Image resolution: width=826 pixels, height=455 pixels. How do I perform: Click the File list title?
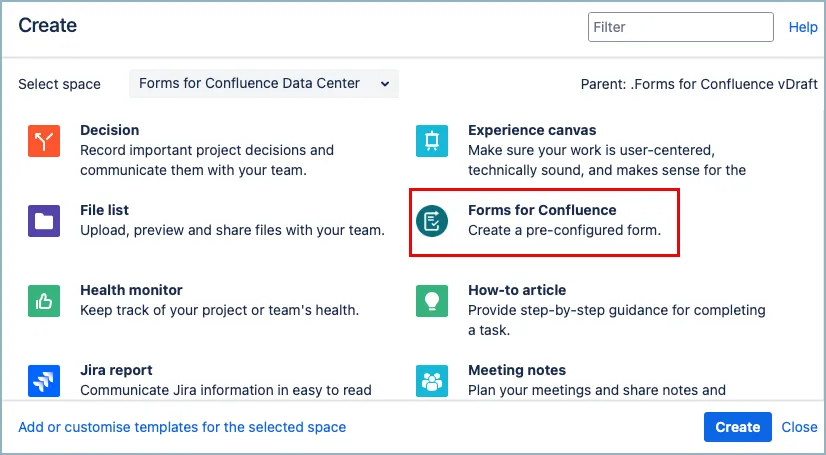104,210
